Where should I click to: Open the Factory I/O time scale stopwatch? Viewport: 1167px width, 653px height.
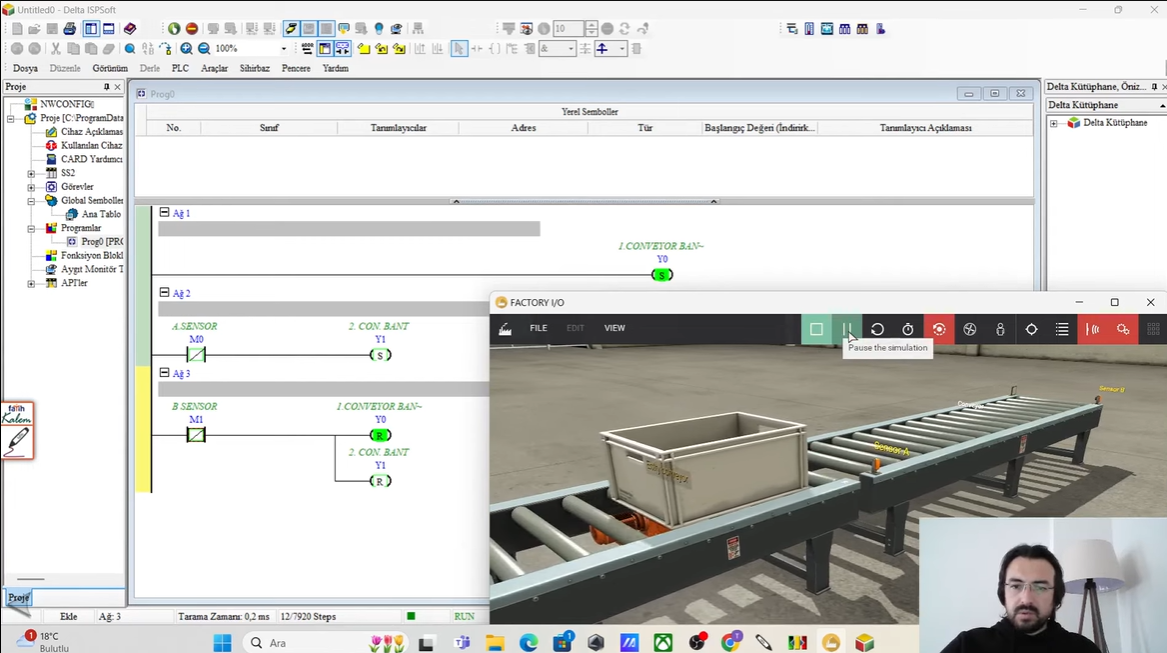pos(908,329)
